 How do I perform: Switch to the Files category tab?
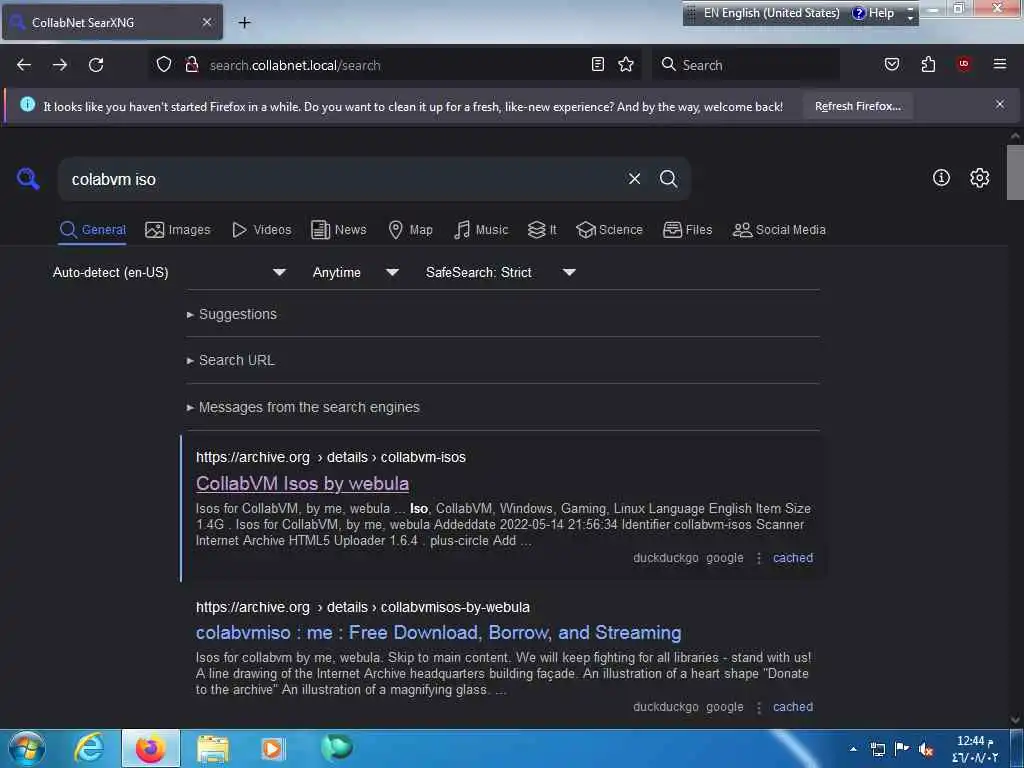[x=687, y=230]
